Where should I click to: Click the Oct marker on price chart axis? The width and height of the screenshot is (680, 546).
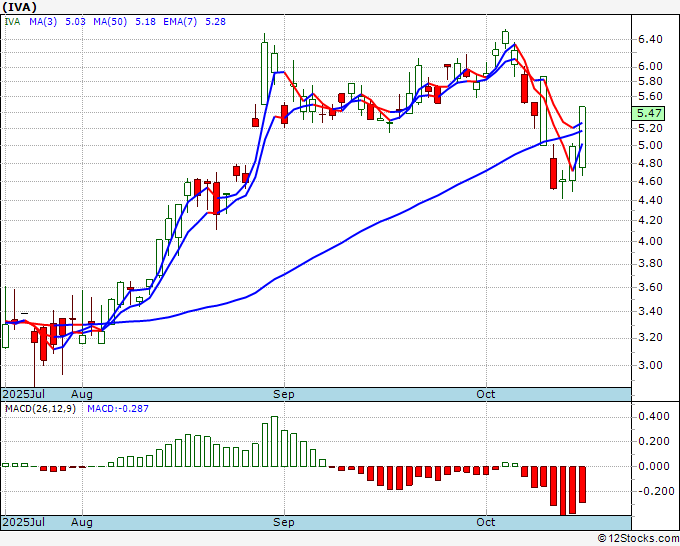pos(487,395)
